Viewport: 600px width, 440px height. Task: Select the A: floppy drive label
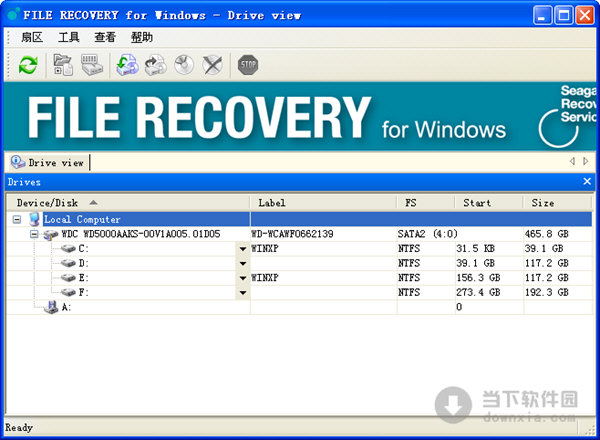pyautogui.click(x=66, y=307)
